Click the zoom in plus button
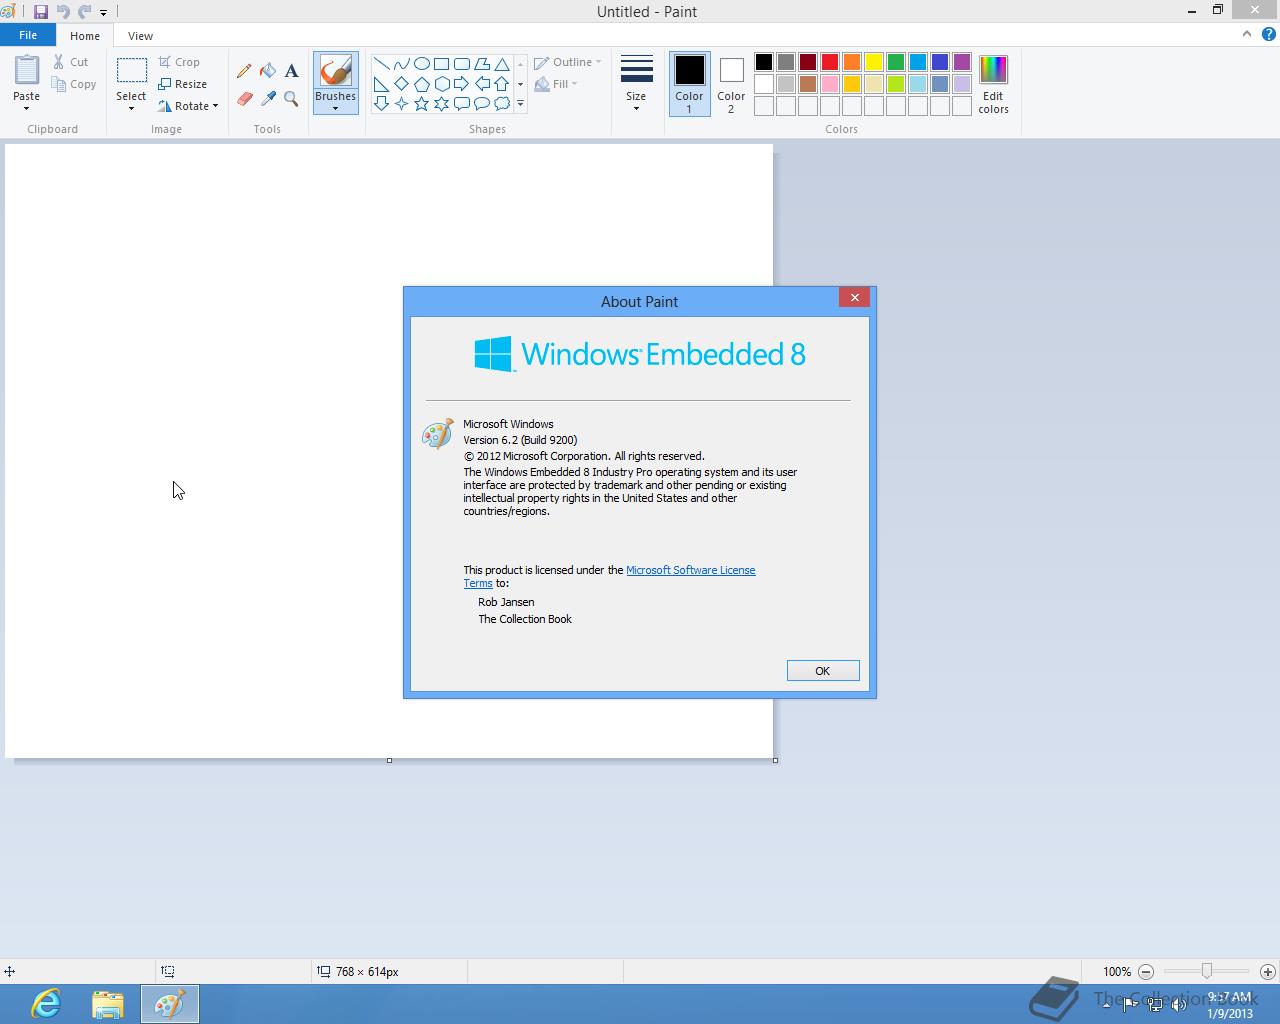 pyautogui.click(x=1268, y=971)
